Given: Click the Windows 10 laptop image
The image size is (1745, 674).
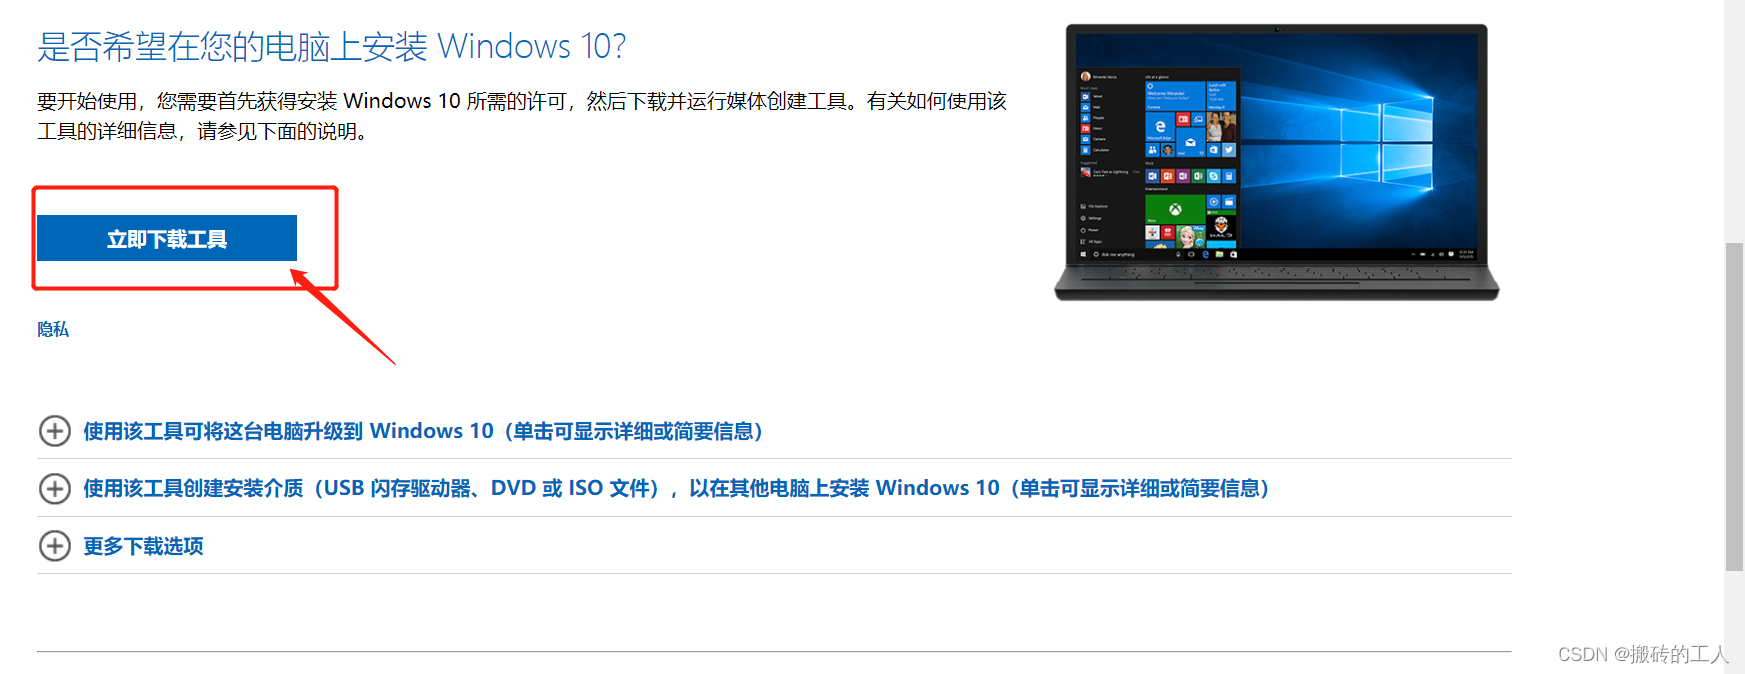Looking at the screenshot, I should (1277, 161).
